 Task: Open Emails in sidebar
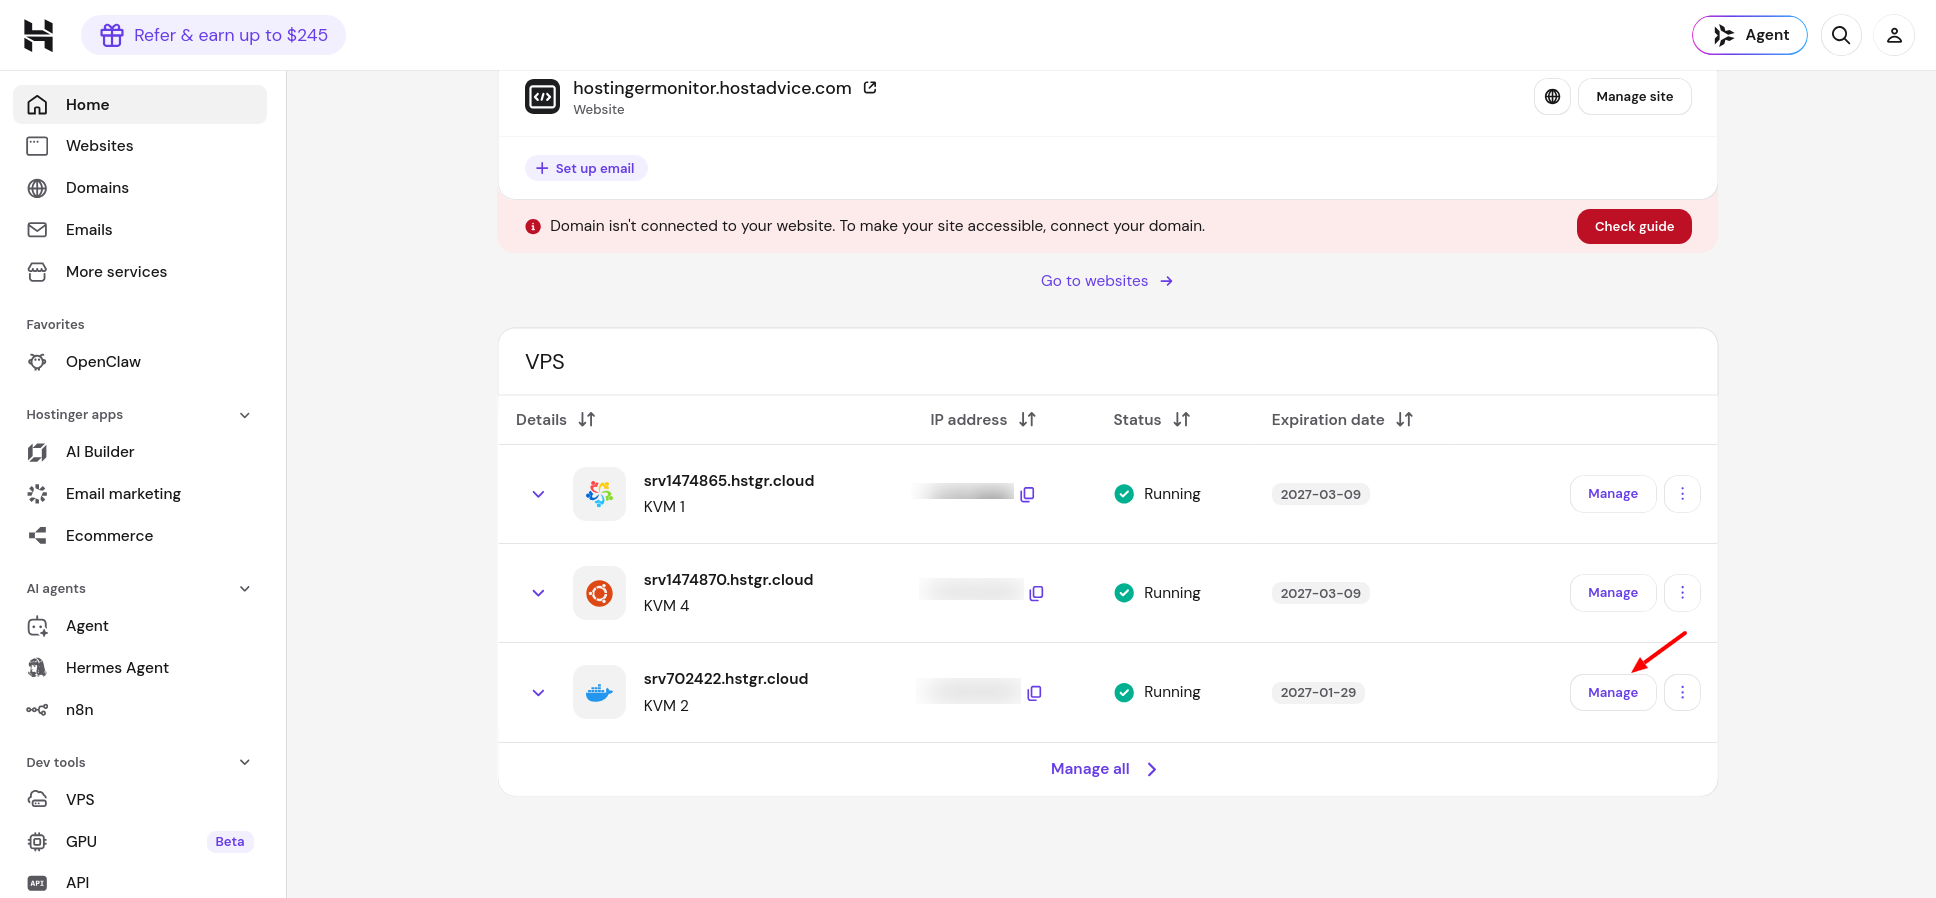tap(140, 230)
